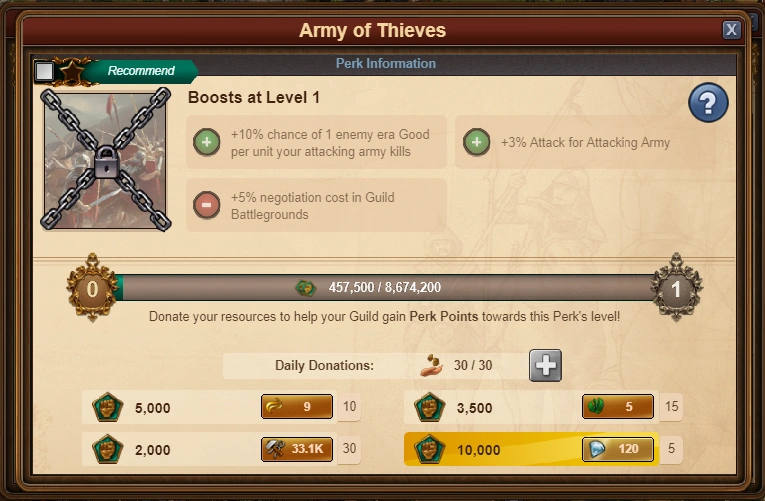Click the level 0 gold medallion
Image resolution: width=765 pixels, height=501 pixels.
click(92, 288)
